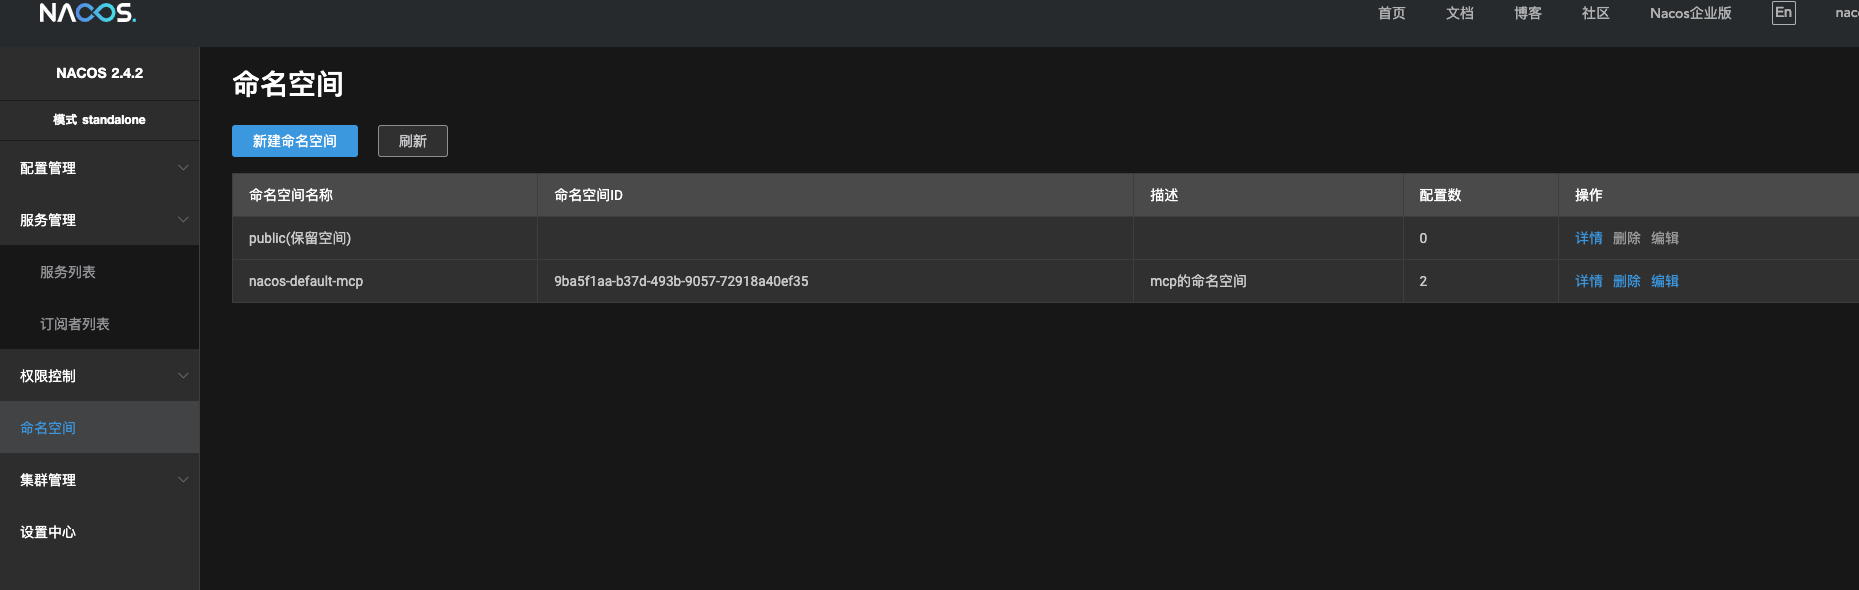Click 编辑 for nacos-default-mcp namespace
Viewport: 1859px width, 590px height.
(1665, 281)
